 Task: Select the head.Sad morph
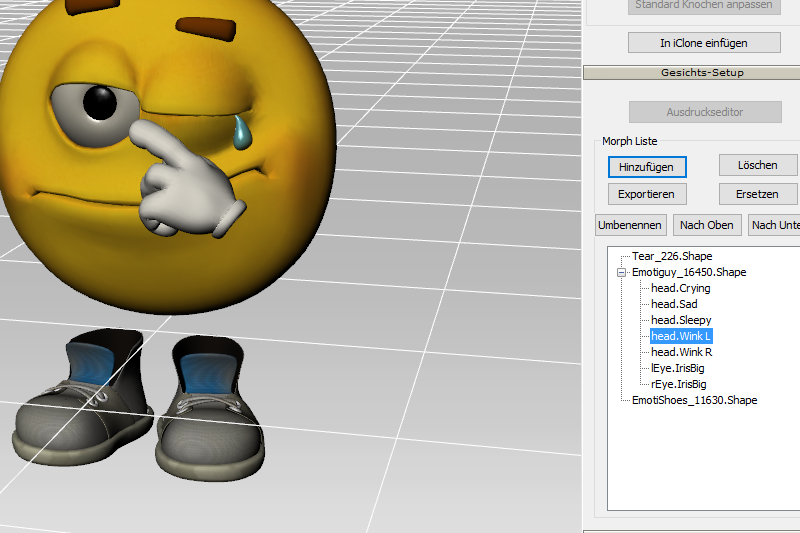tap(674, 304)
